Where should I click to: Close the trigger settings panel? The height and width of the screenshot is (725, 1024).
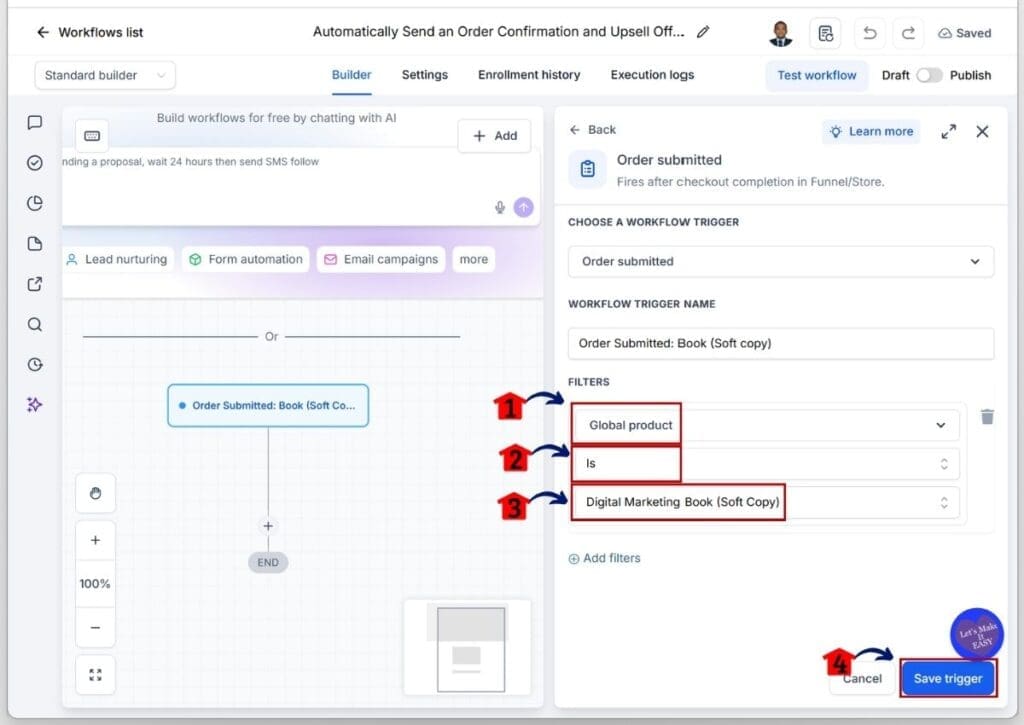coord(982,132)
